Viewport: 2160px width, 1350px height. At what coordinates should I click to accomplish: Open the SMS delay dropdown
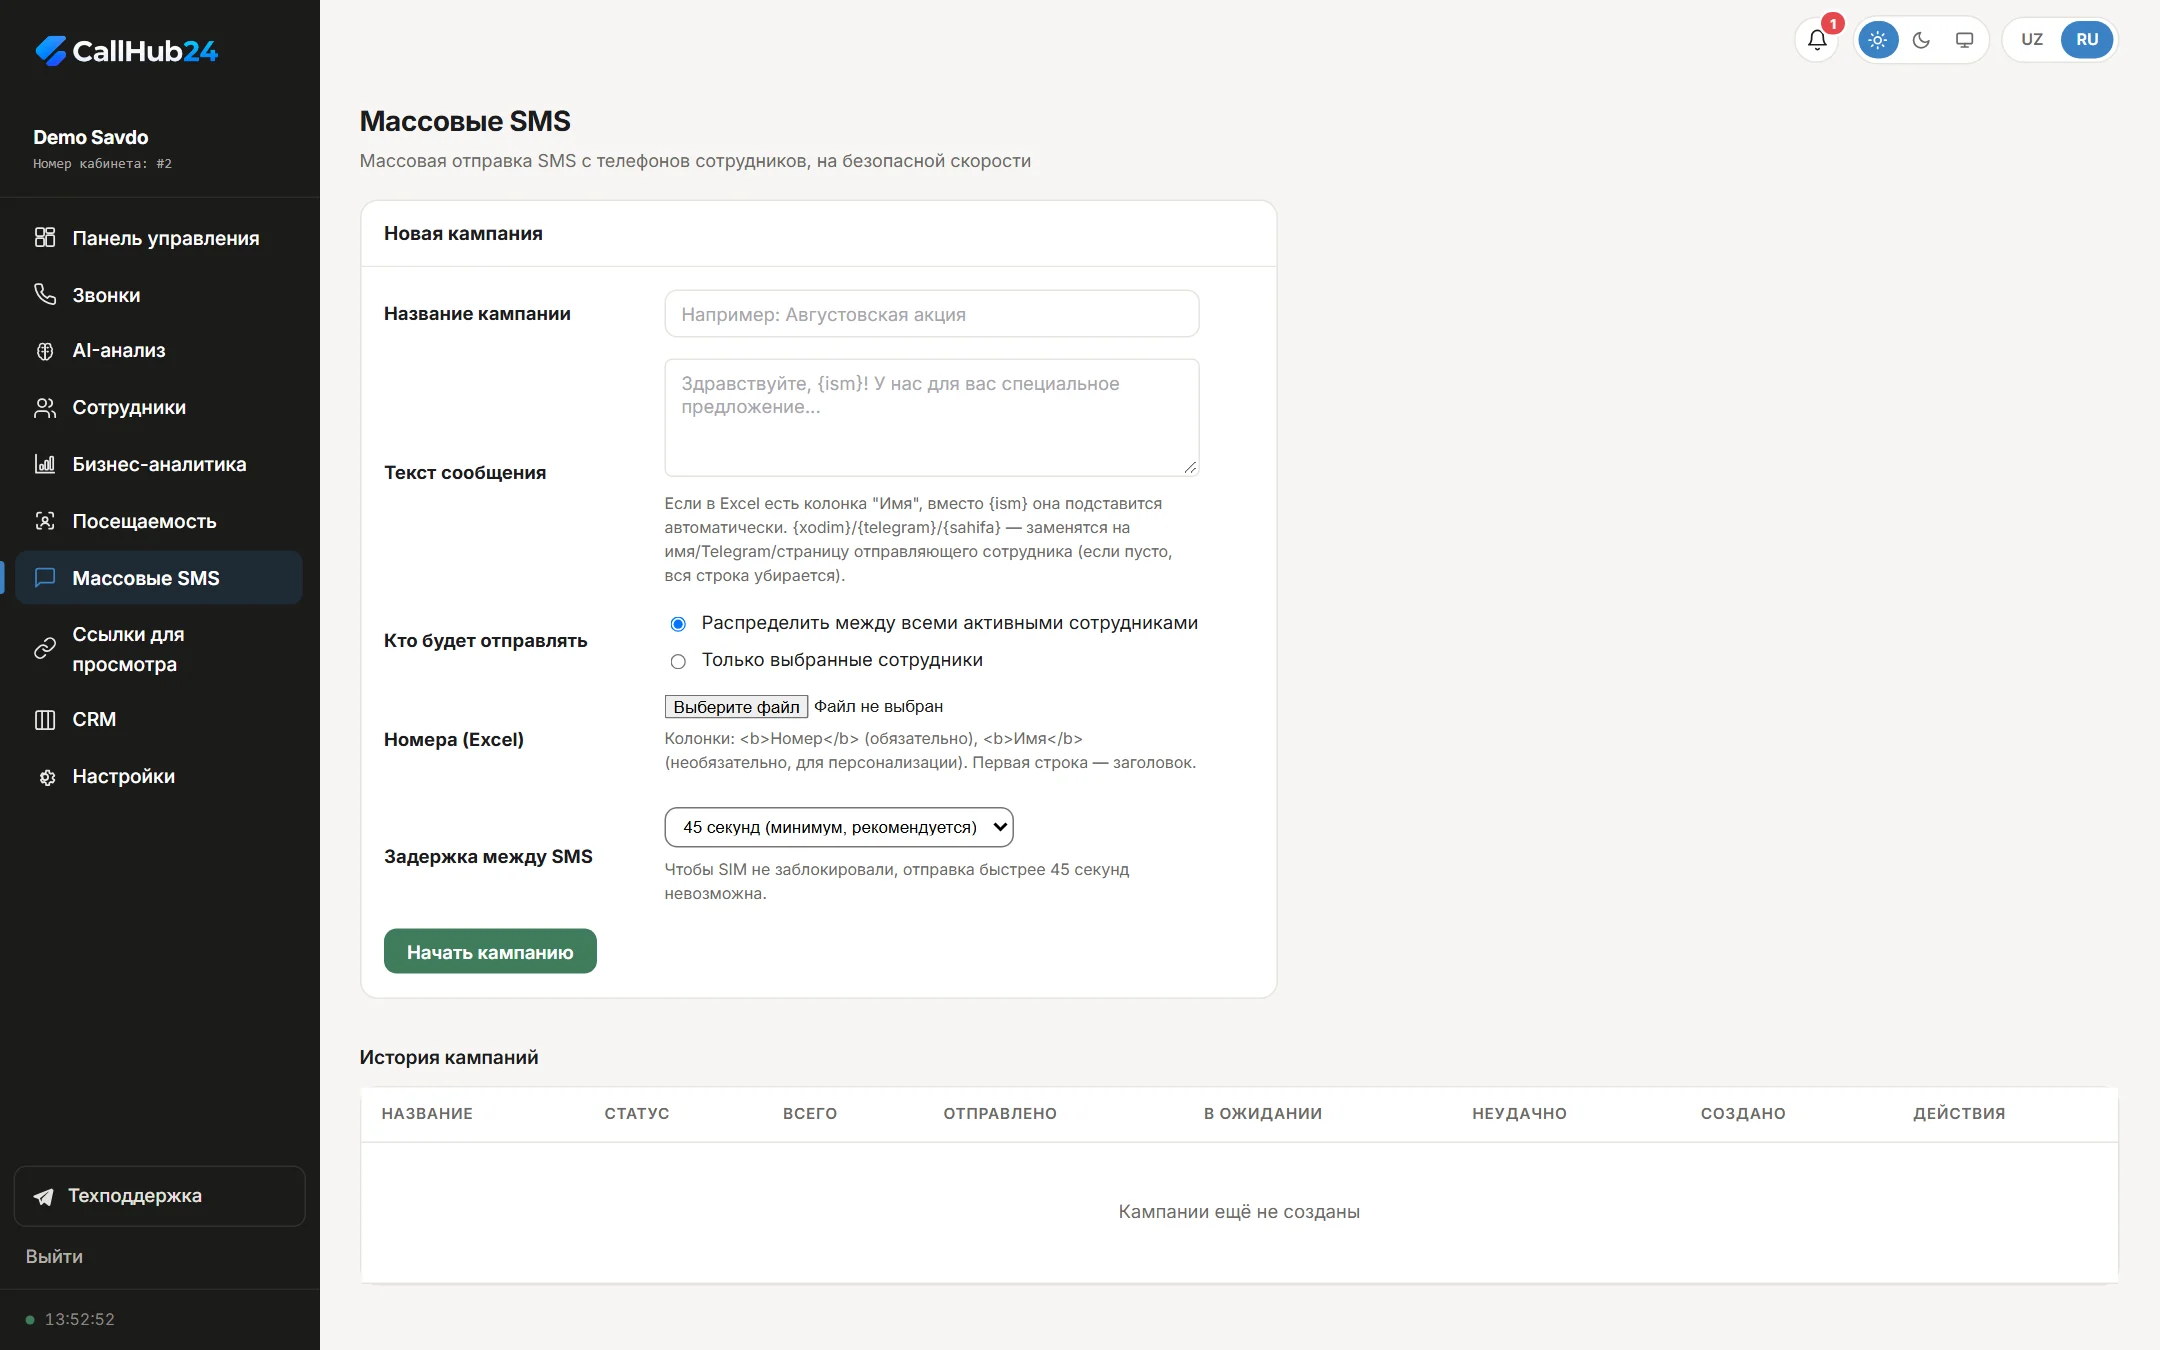tap(839, 827)
